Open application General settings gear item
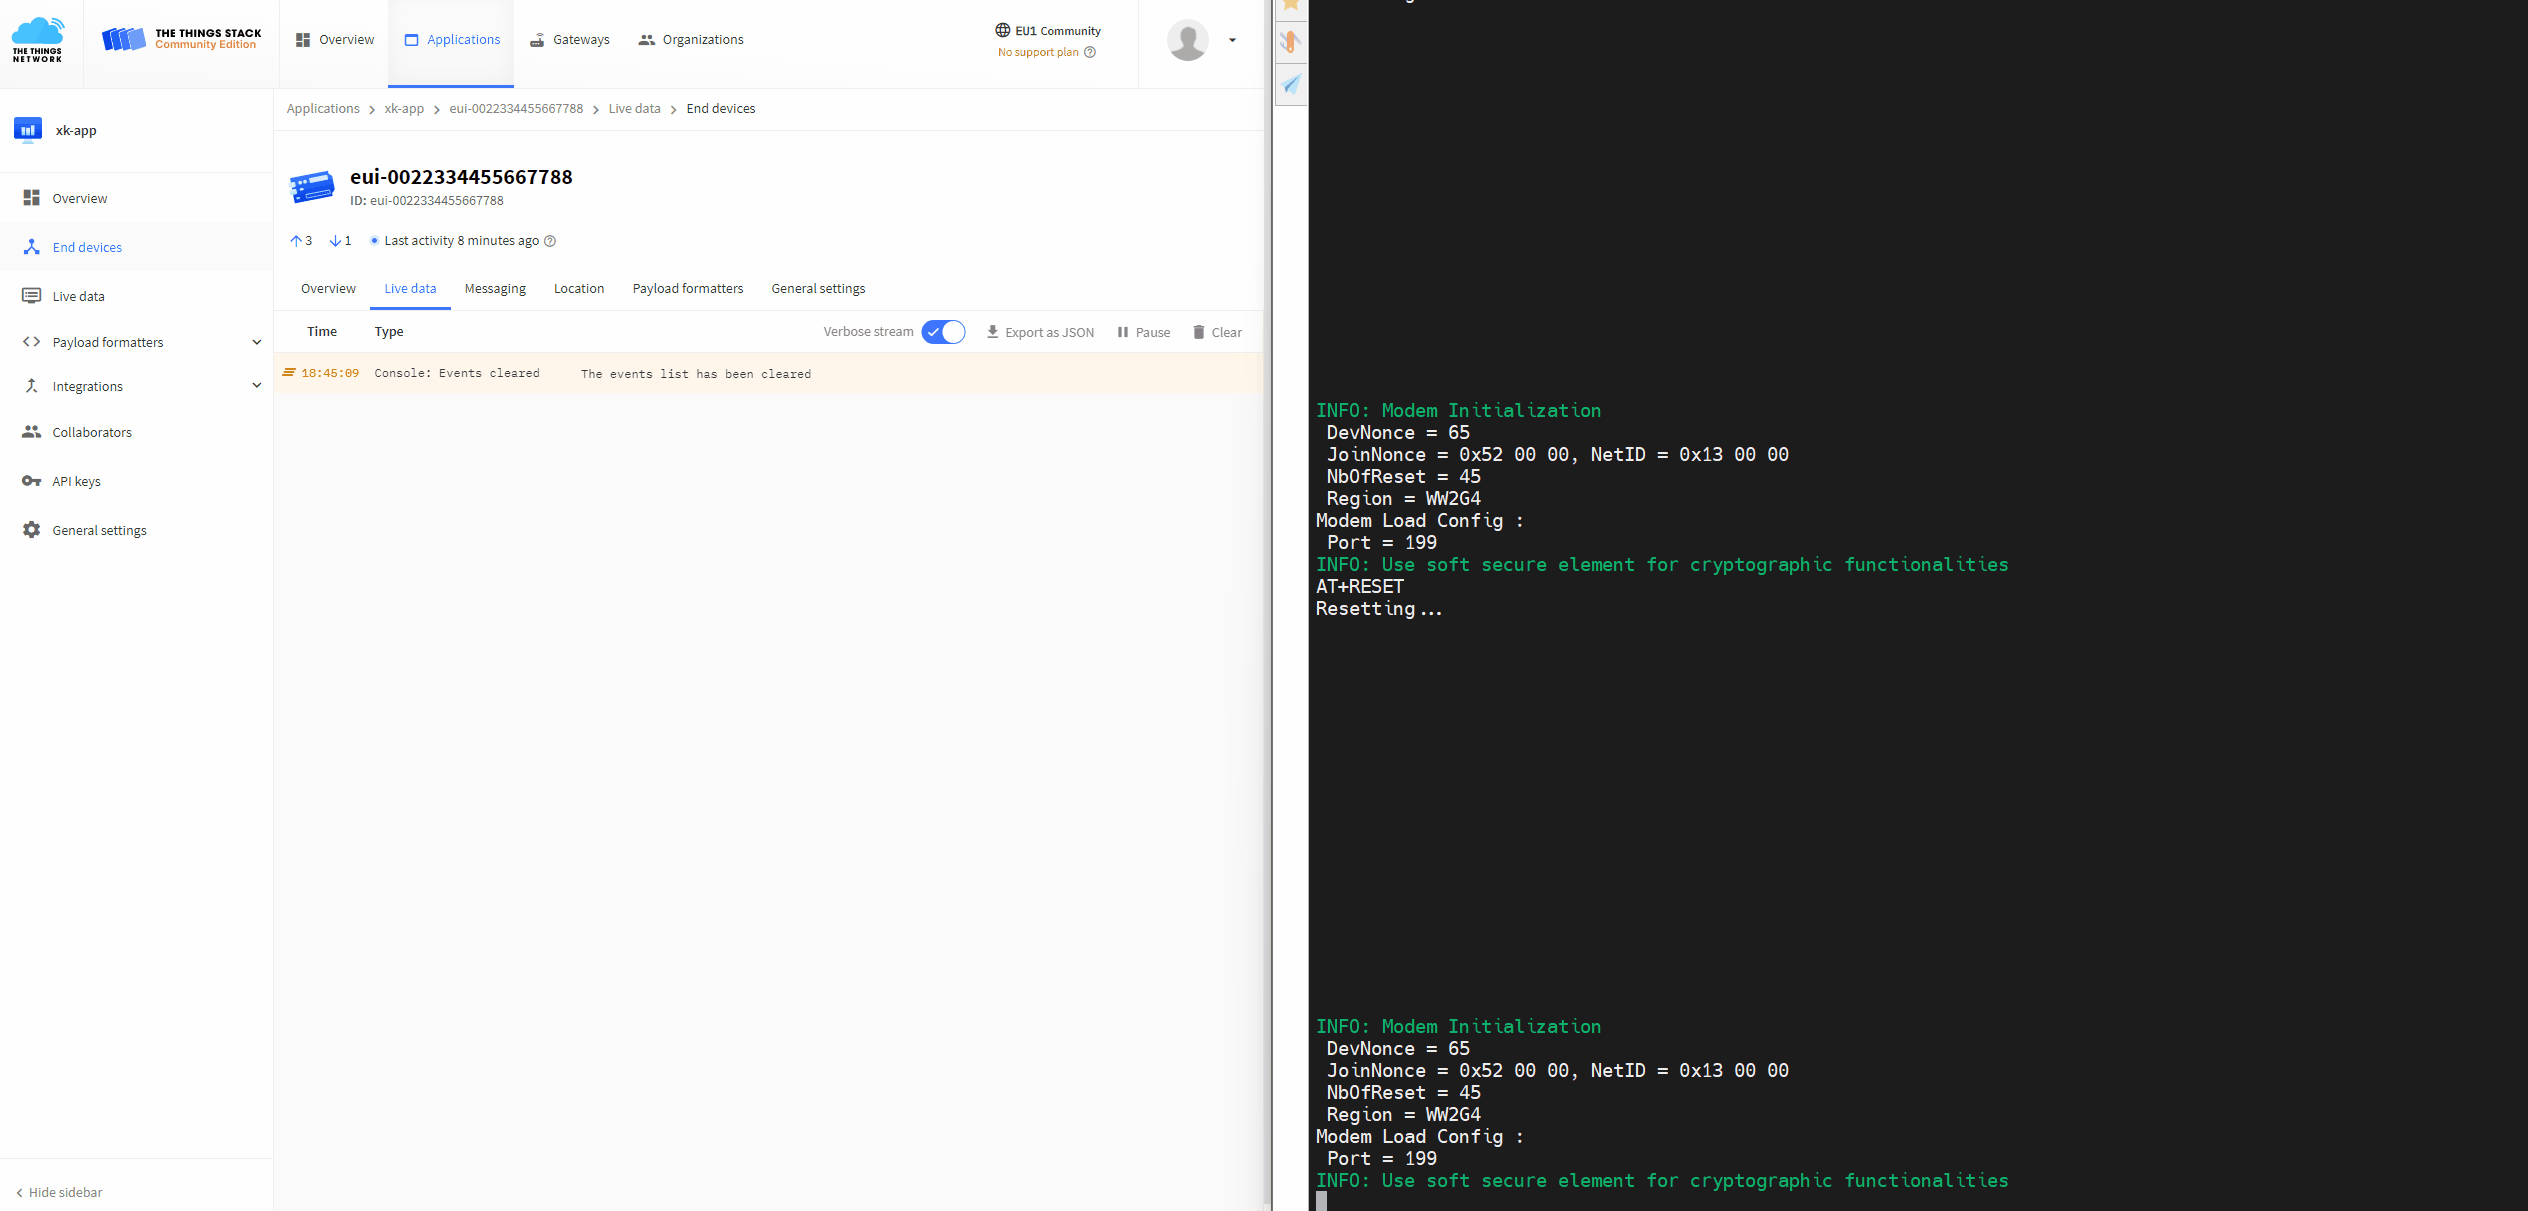 99,530
